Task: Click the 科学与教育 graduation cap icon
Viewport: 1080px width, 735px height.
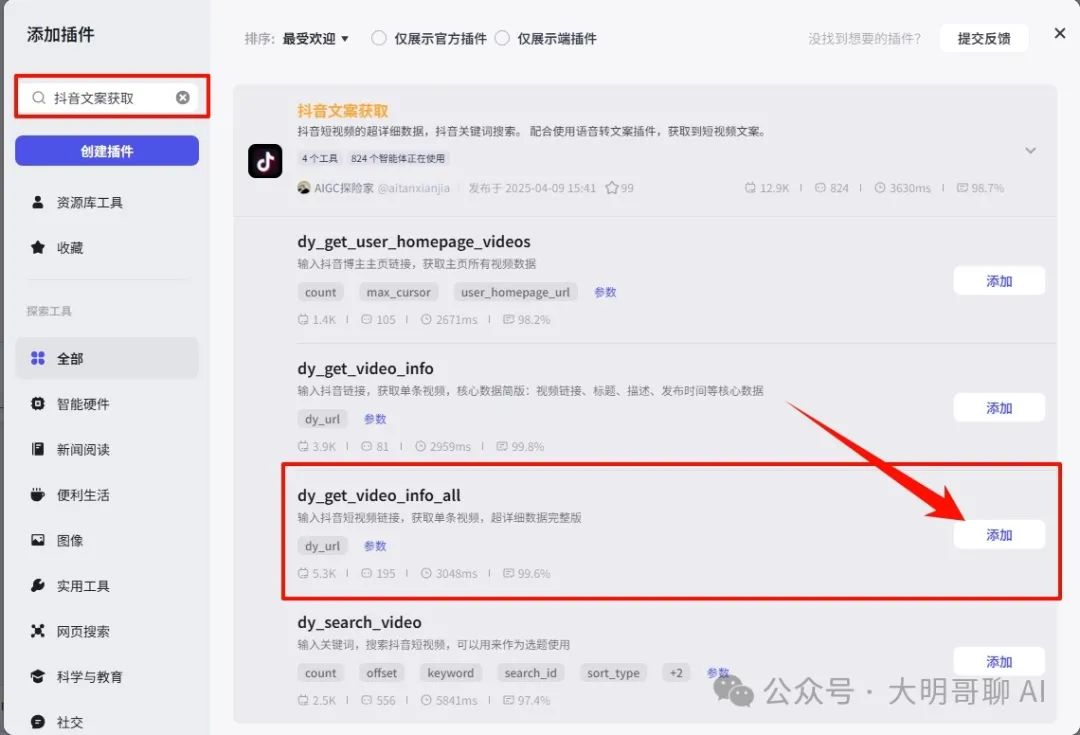Action: point(38,676)
